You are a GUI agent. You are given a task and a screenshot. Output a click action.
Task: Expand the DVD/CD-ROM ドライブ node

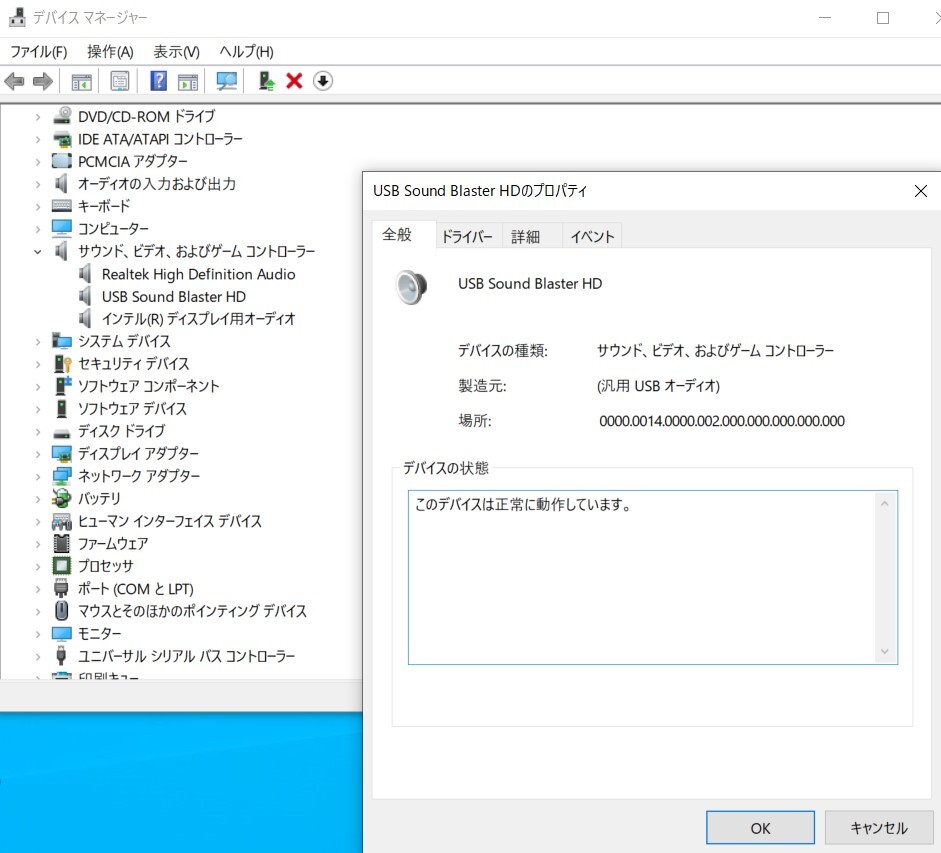pos(38,117)
